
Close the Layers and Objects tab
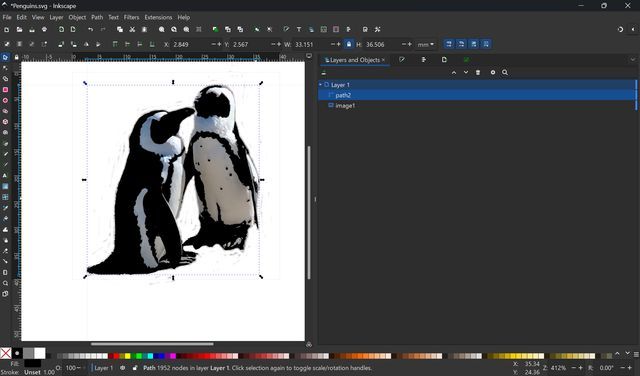pos(383,60)
